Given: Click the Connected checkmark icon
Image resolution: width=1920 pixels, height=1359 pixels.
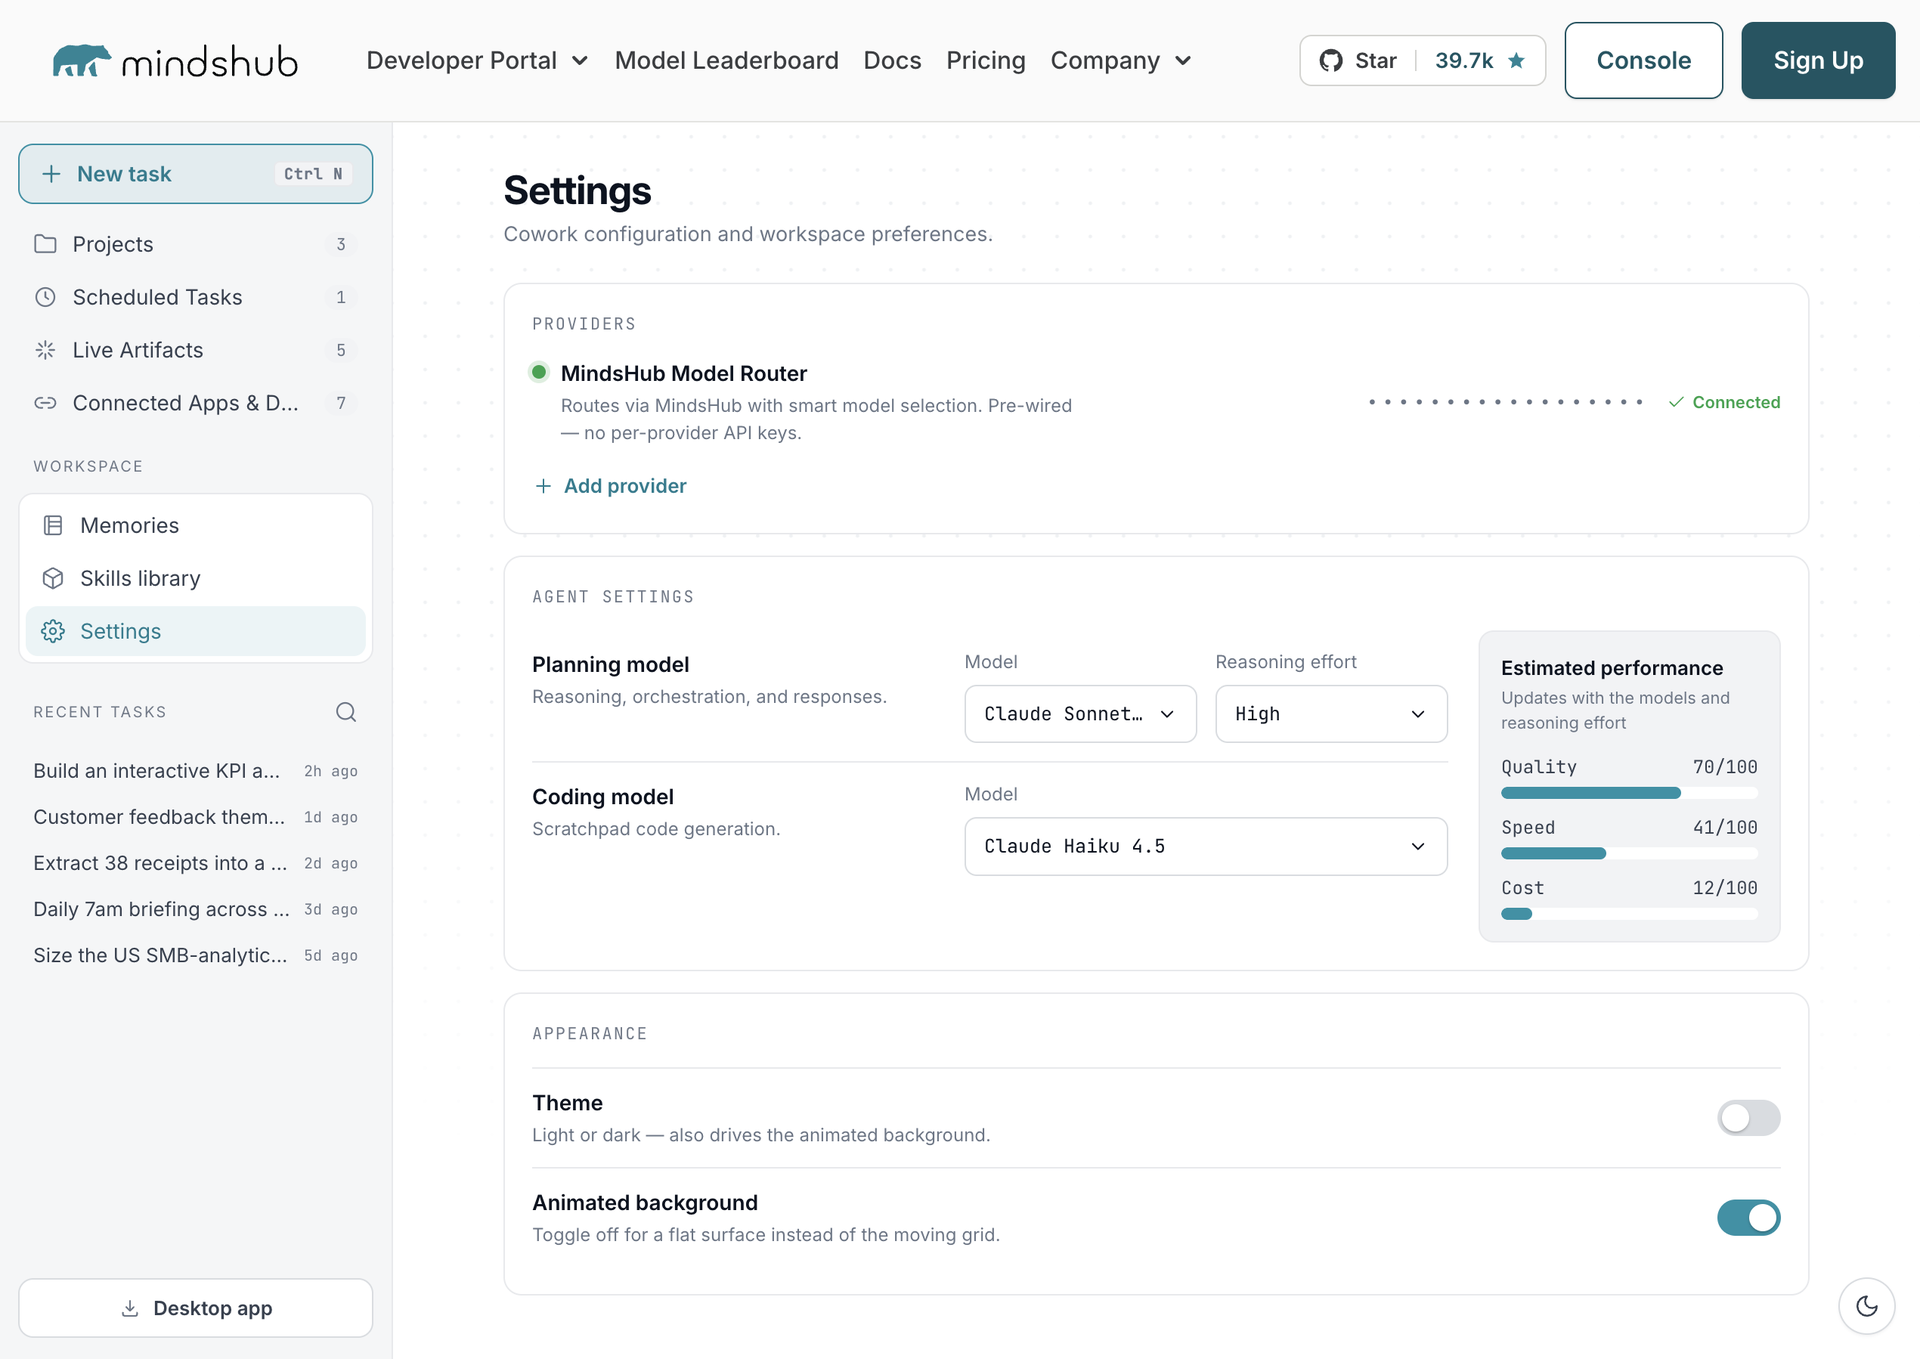Looking at the screenshot, I should click(x=1676, y=402).
